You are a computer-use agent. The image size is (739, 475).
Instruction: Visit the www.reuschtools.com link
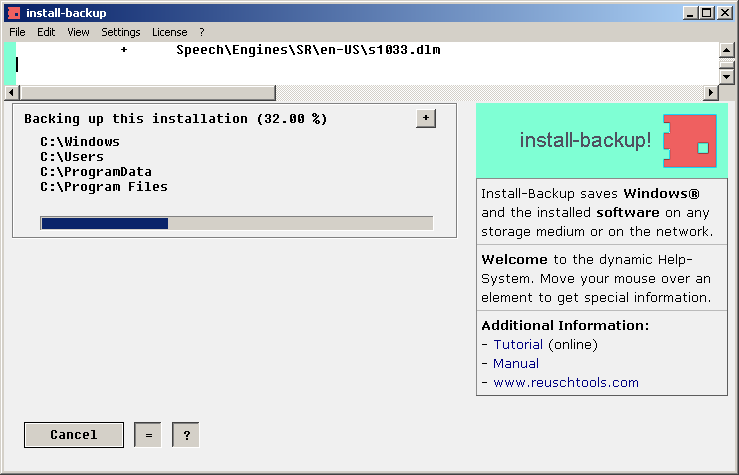click(565, 382)
